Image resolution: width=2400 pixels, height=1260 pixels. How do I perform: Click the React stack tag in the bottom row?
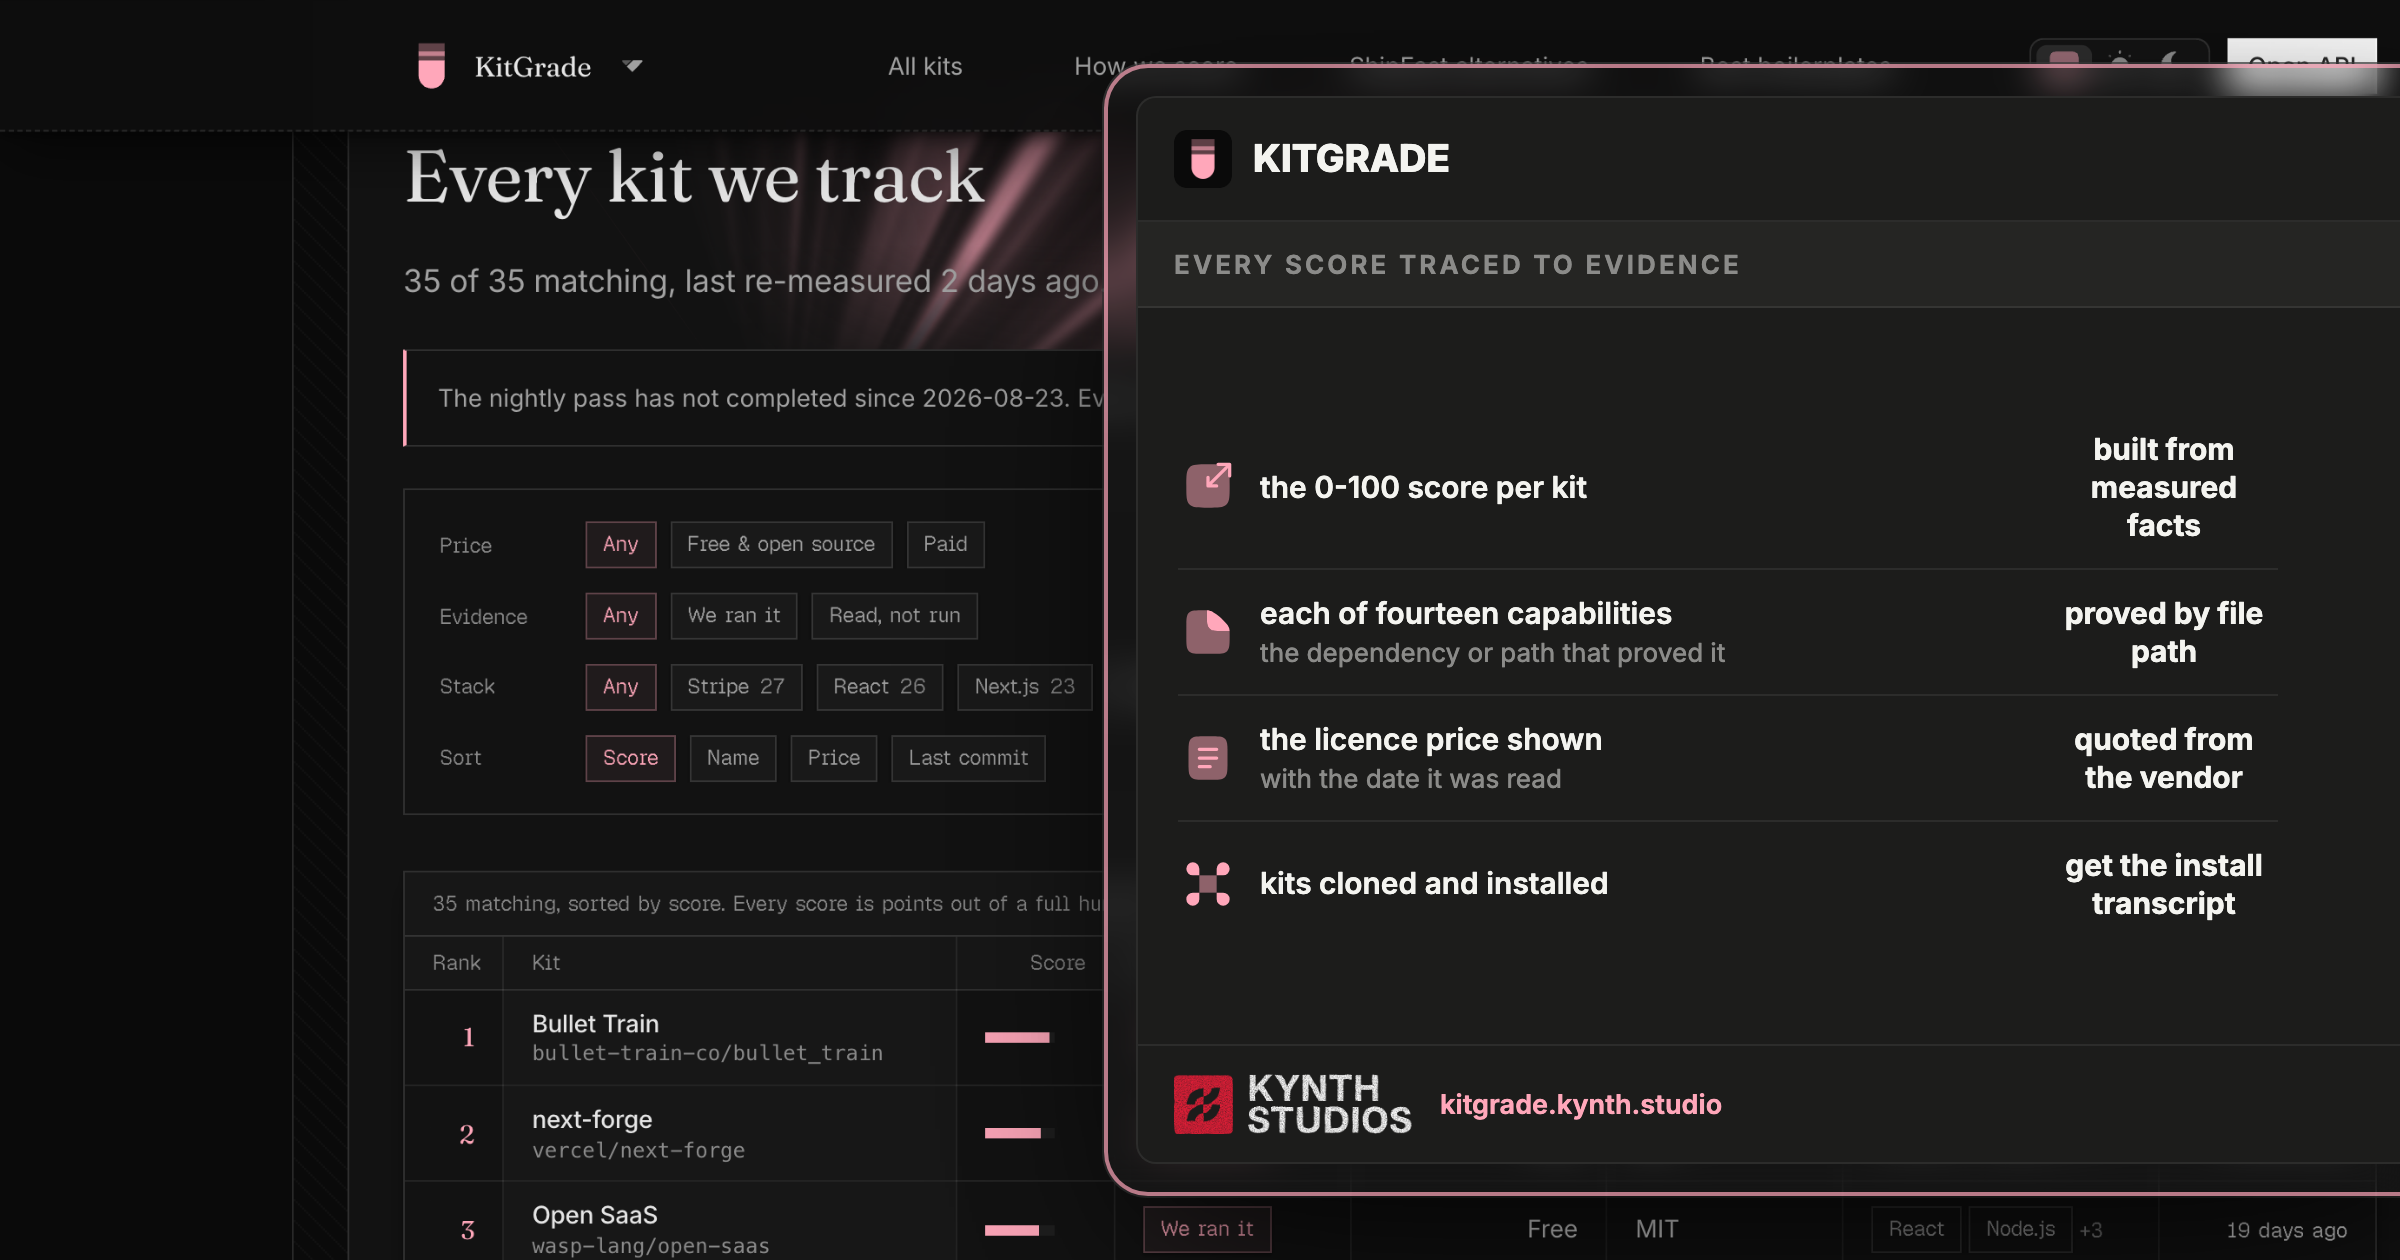(1916, 1229)
